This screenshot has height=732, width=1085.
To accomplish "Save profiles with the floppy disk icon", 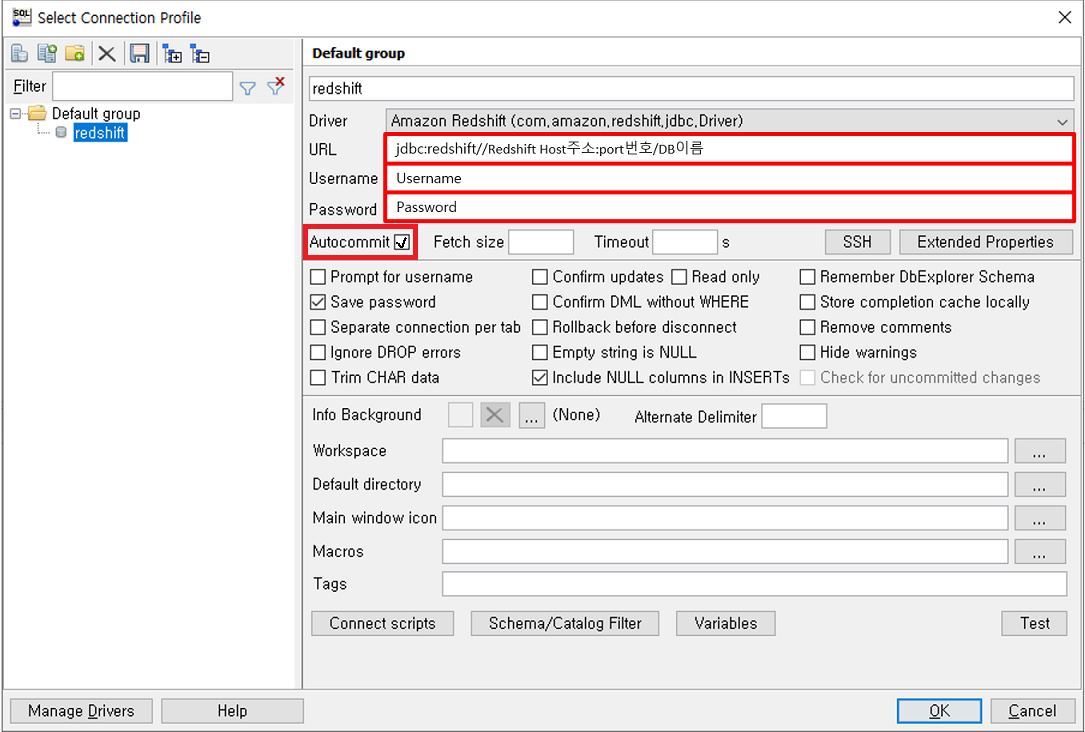I will (x=140, y=53).
